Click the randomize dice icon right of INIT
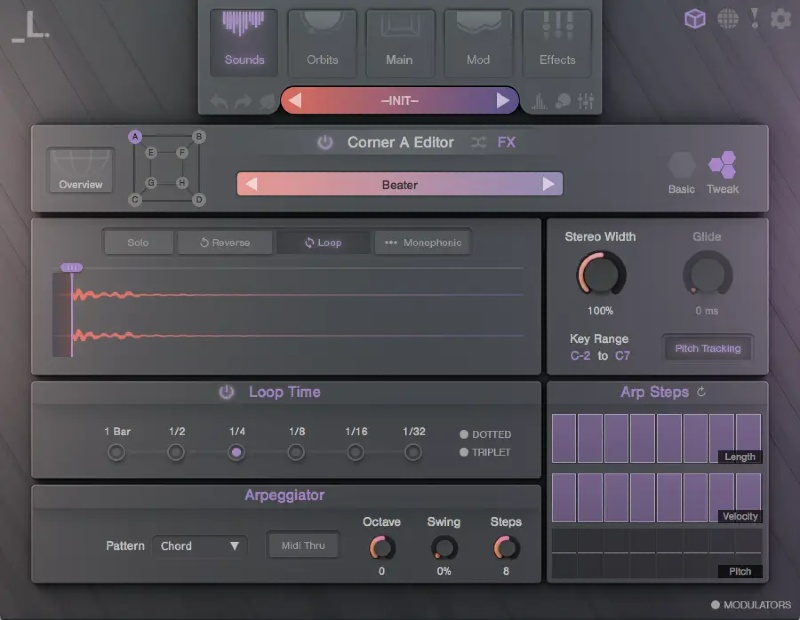Image resolution: width=800 pixels, height=620 pixels. [x=562, y=100]
